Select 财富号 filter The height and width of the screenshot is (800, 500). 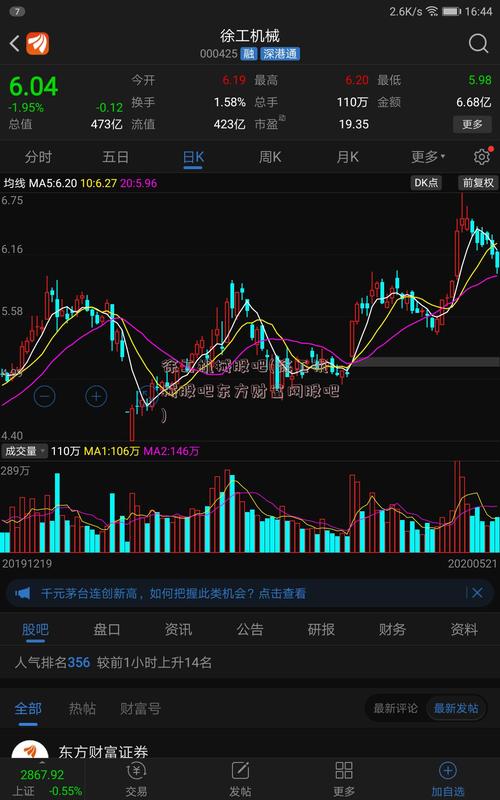[x=140, y=708]
